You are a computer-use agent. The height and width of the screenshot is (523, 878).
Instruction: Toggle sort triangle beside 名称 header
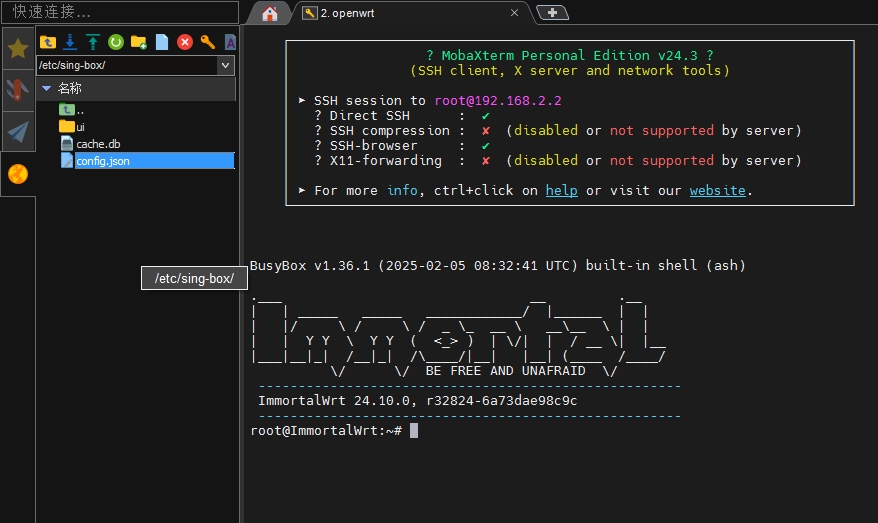tap(46, 88)
